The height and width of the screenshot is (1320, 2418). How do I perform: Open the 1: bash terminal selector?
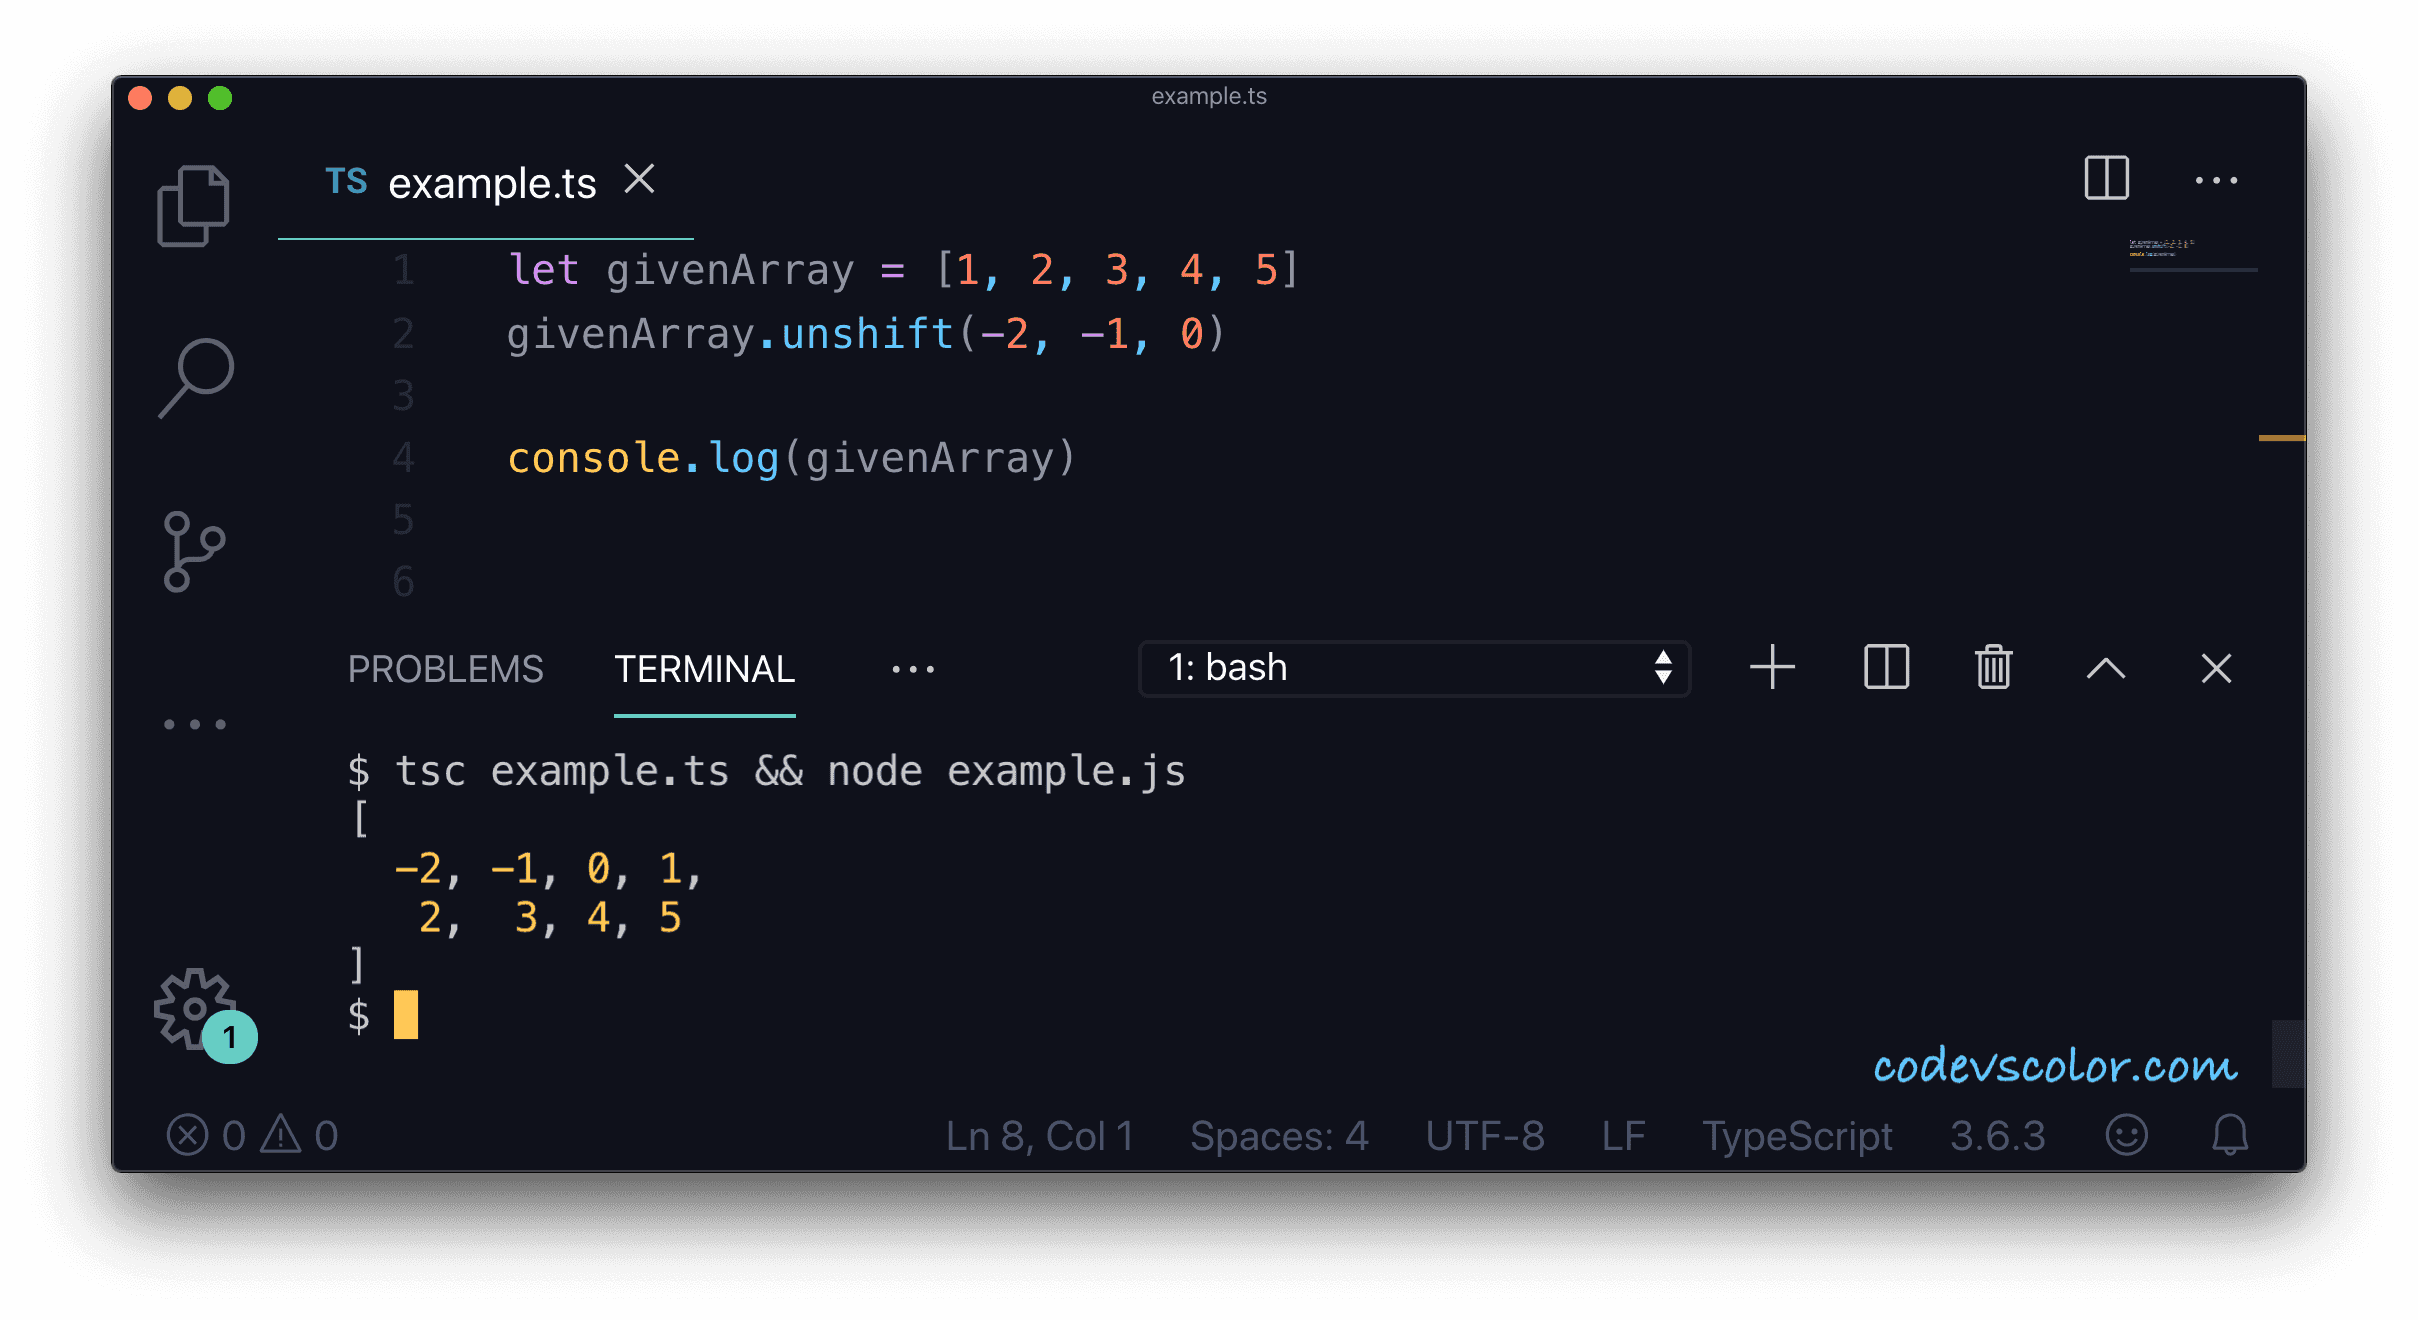[1413, 667]
